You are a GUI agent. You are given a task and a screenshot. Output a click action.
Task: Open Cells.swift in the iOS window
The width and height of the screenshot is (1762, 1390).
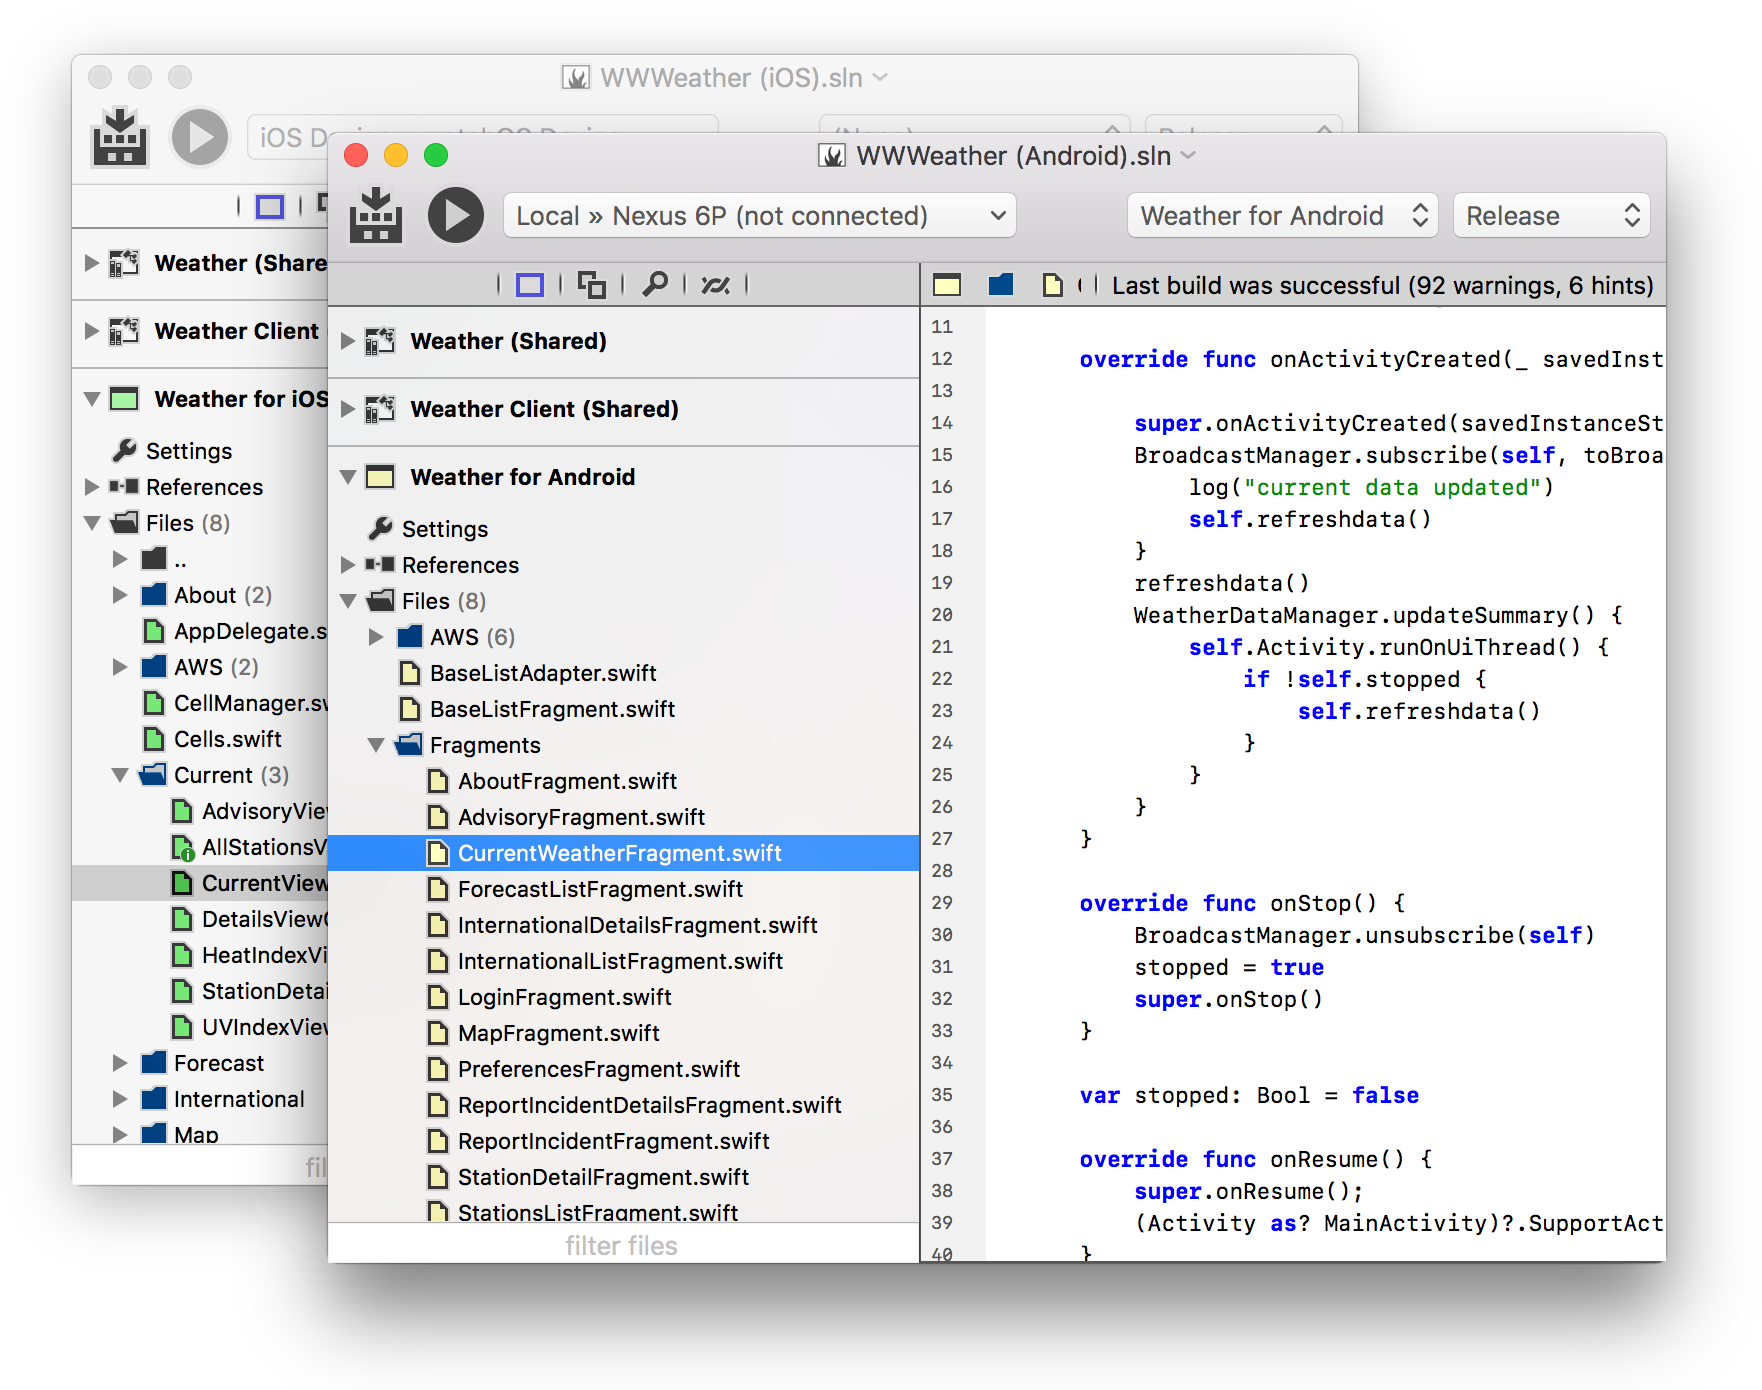pos(227,739)
